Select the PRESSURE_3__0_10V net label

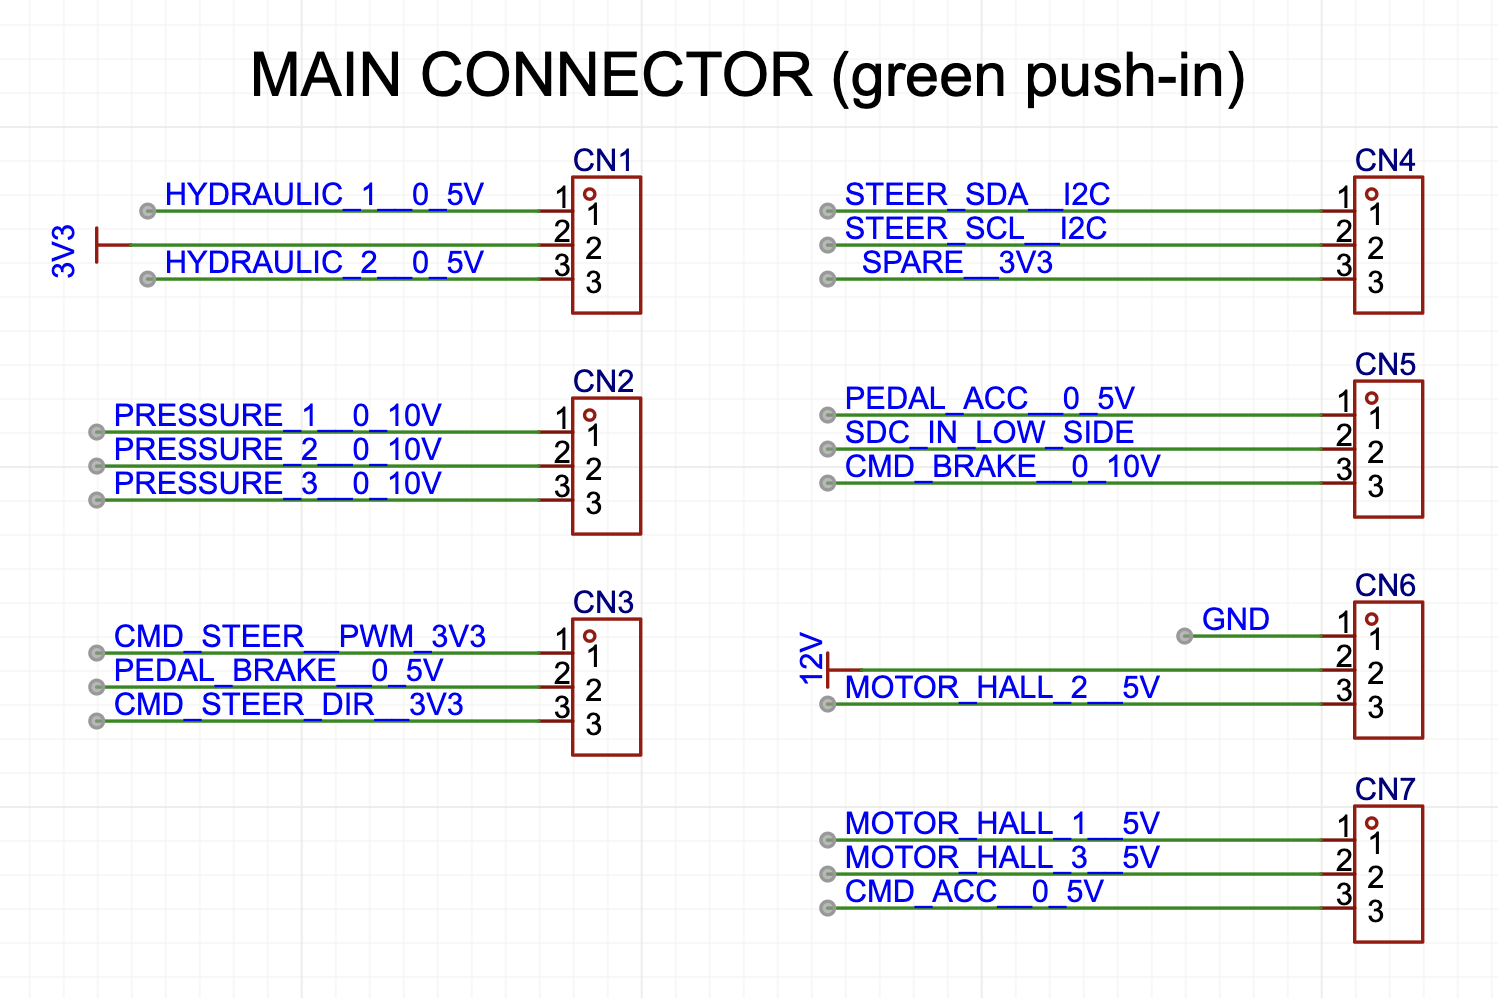click(x=277, y=484)
